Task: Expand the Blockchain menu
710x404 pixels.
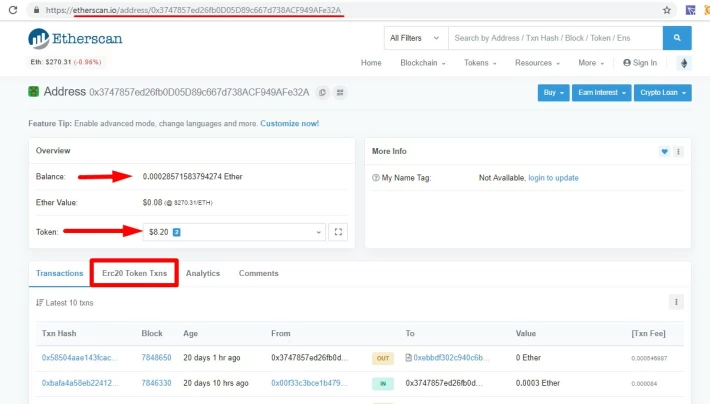Action: tap(422, 63)
